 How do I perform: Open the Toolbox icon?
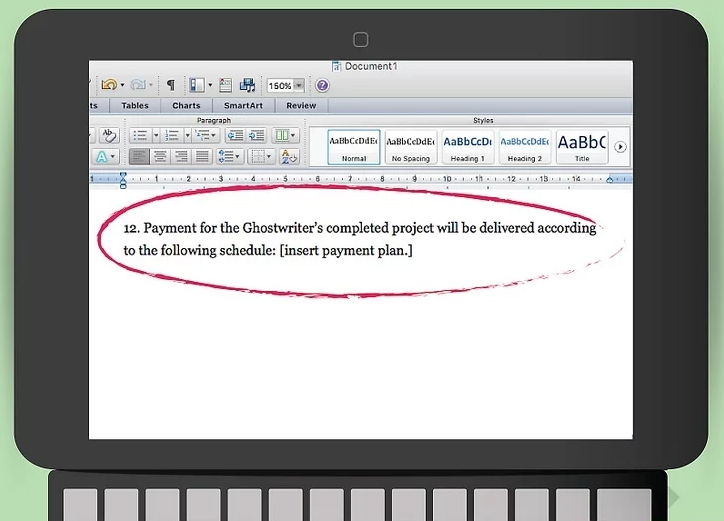tap(226, 85)
